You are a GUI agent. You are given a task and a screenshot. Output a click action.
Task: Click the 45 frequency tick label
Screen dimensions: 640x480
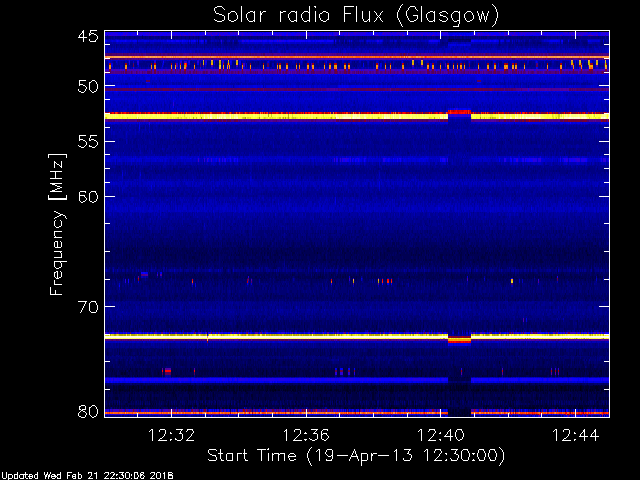pos(88,37)
